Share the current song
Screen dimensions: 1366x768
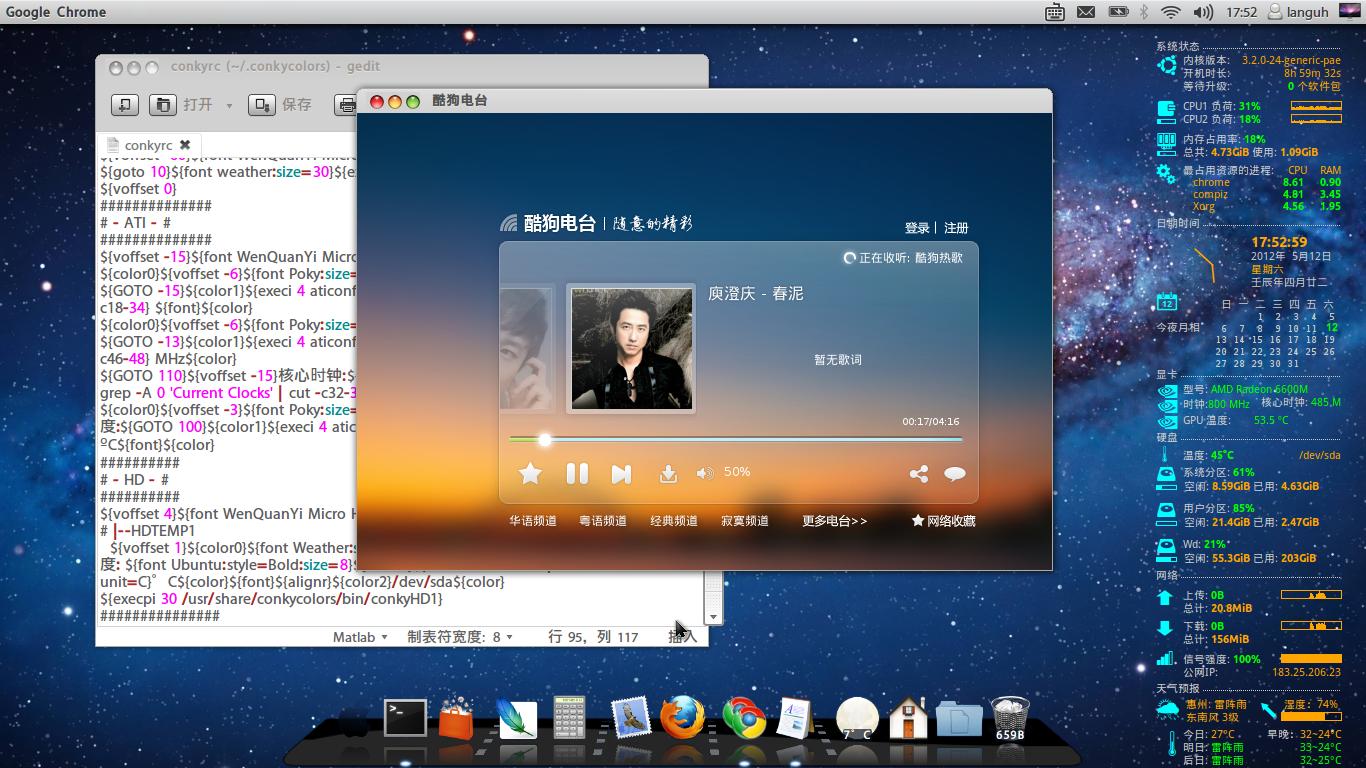pyautogui.click(x=918, y=474)
